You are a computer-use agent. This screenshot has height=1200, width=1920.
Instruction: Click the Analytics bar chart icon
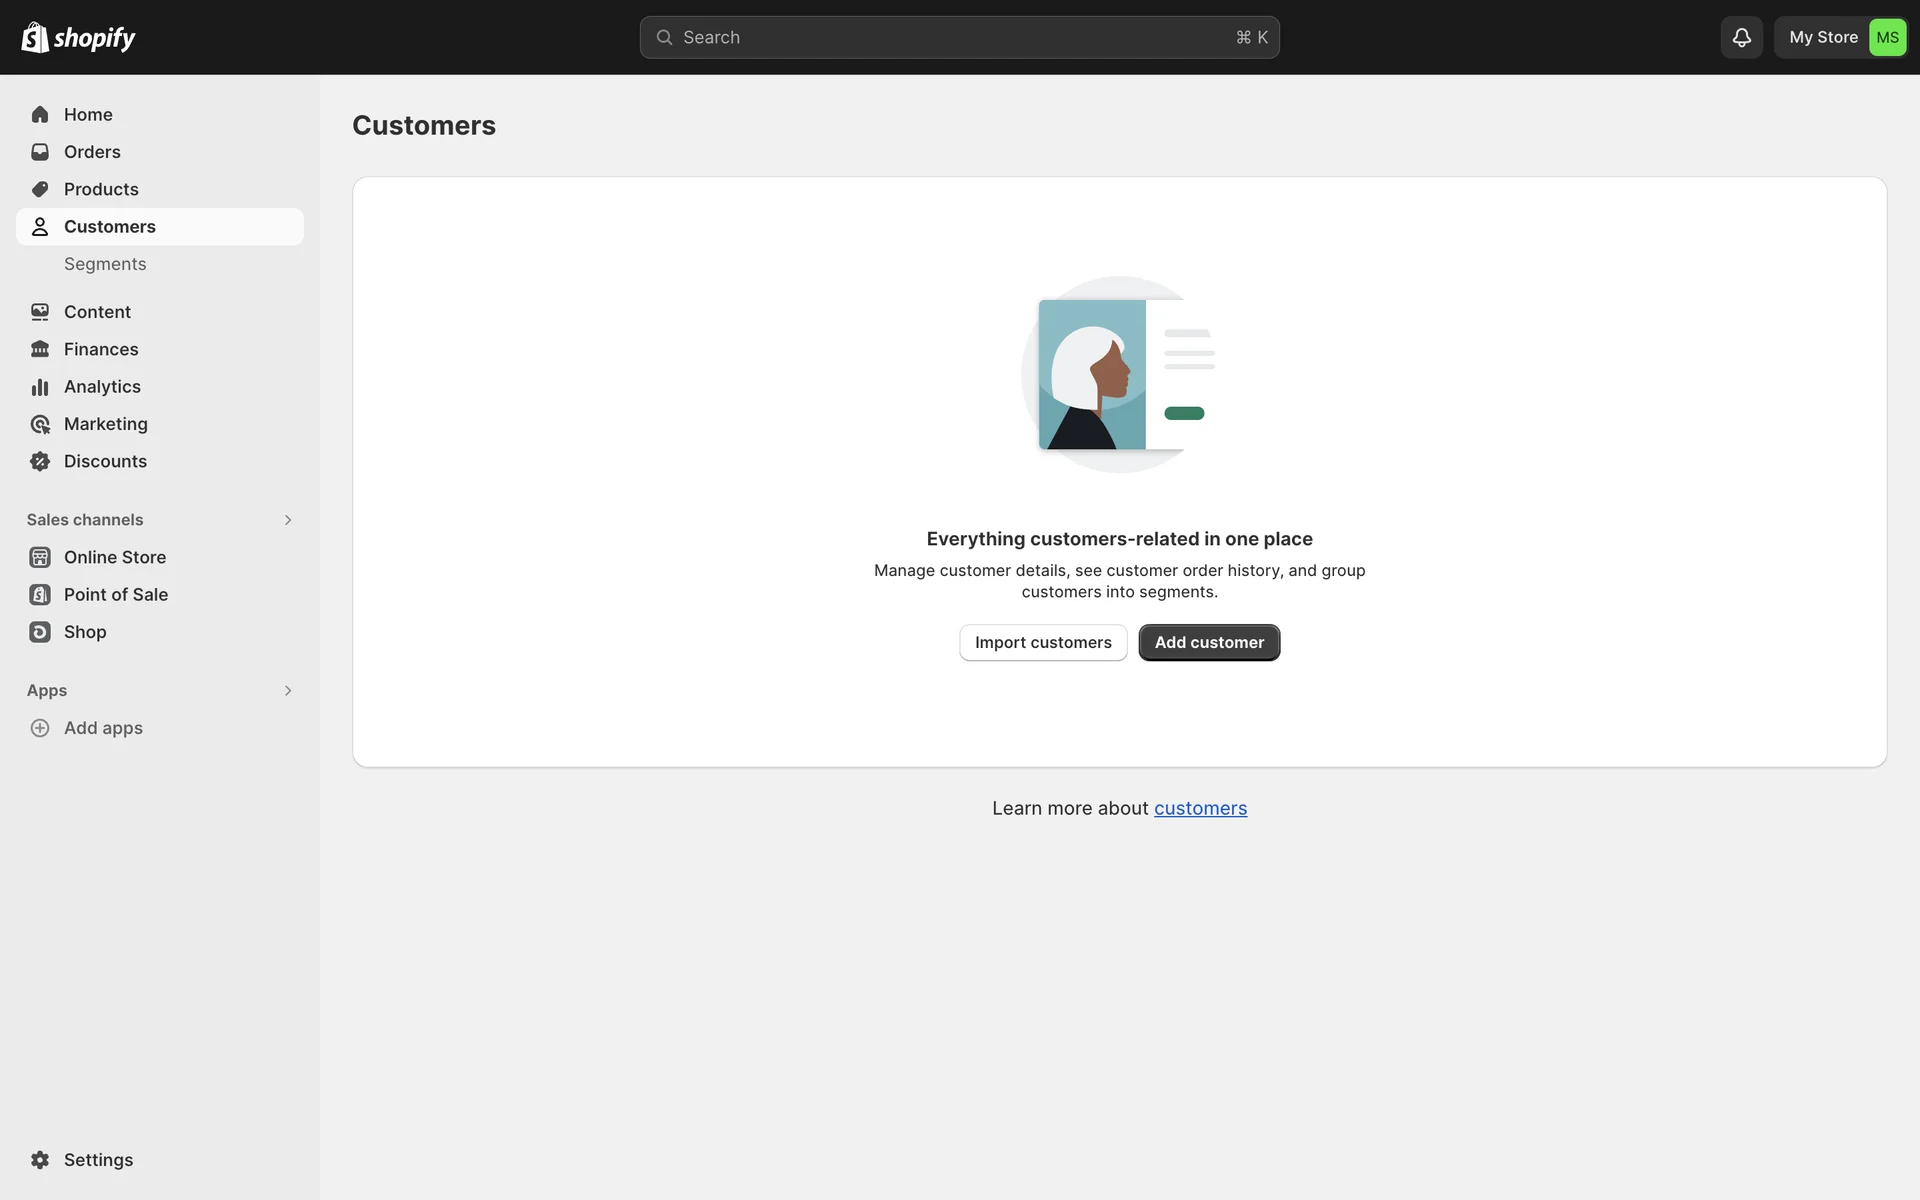(40, 387)
